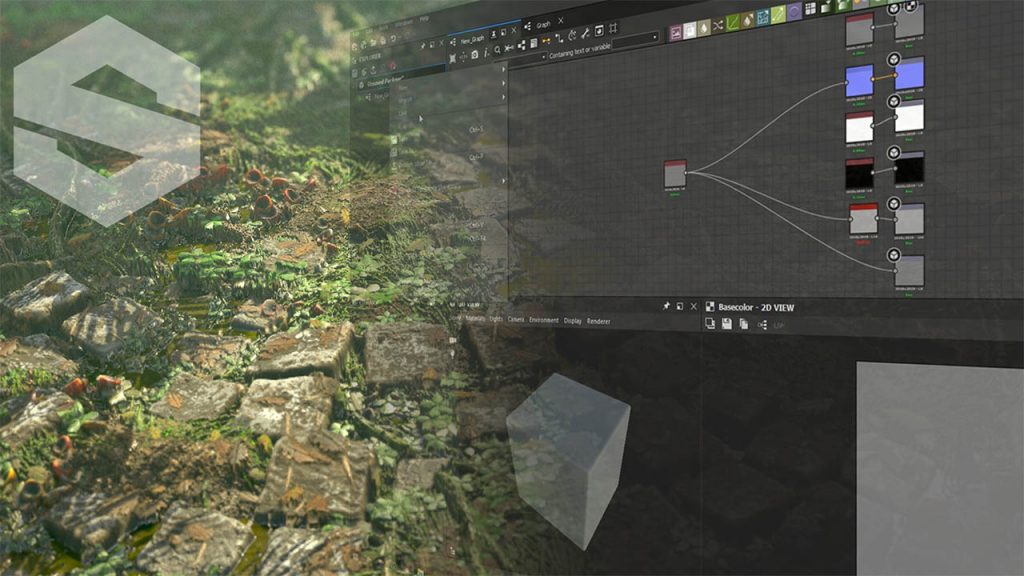Click the italic info icon in graph toolbar
Image resolution: width=1024 pixels, height=576 pixels.
pos(487,53)
